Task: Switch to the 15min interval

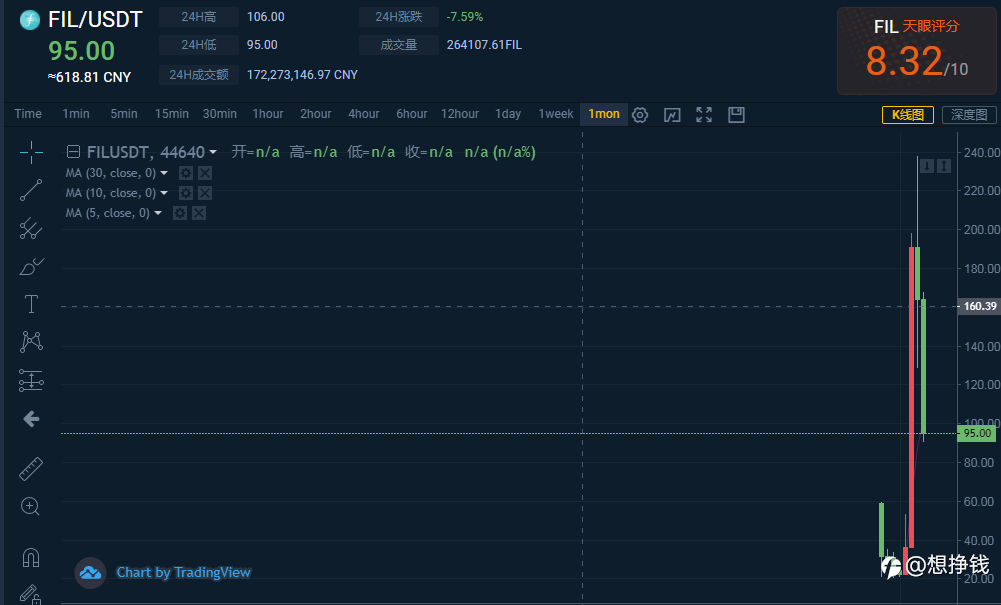Action: [172, 114]
